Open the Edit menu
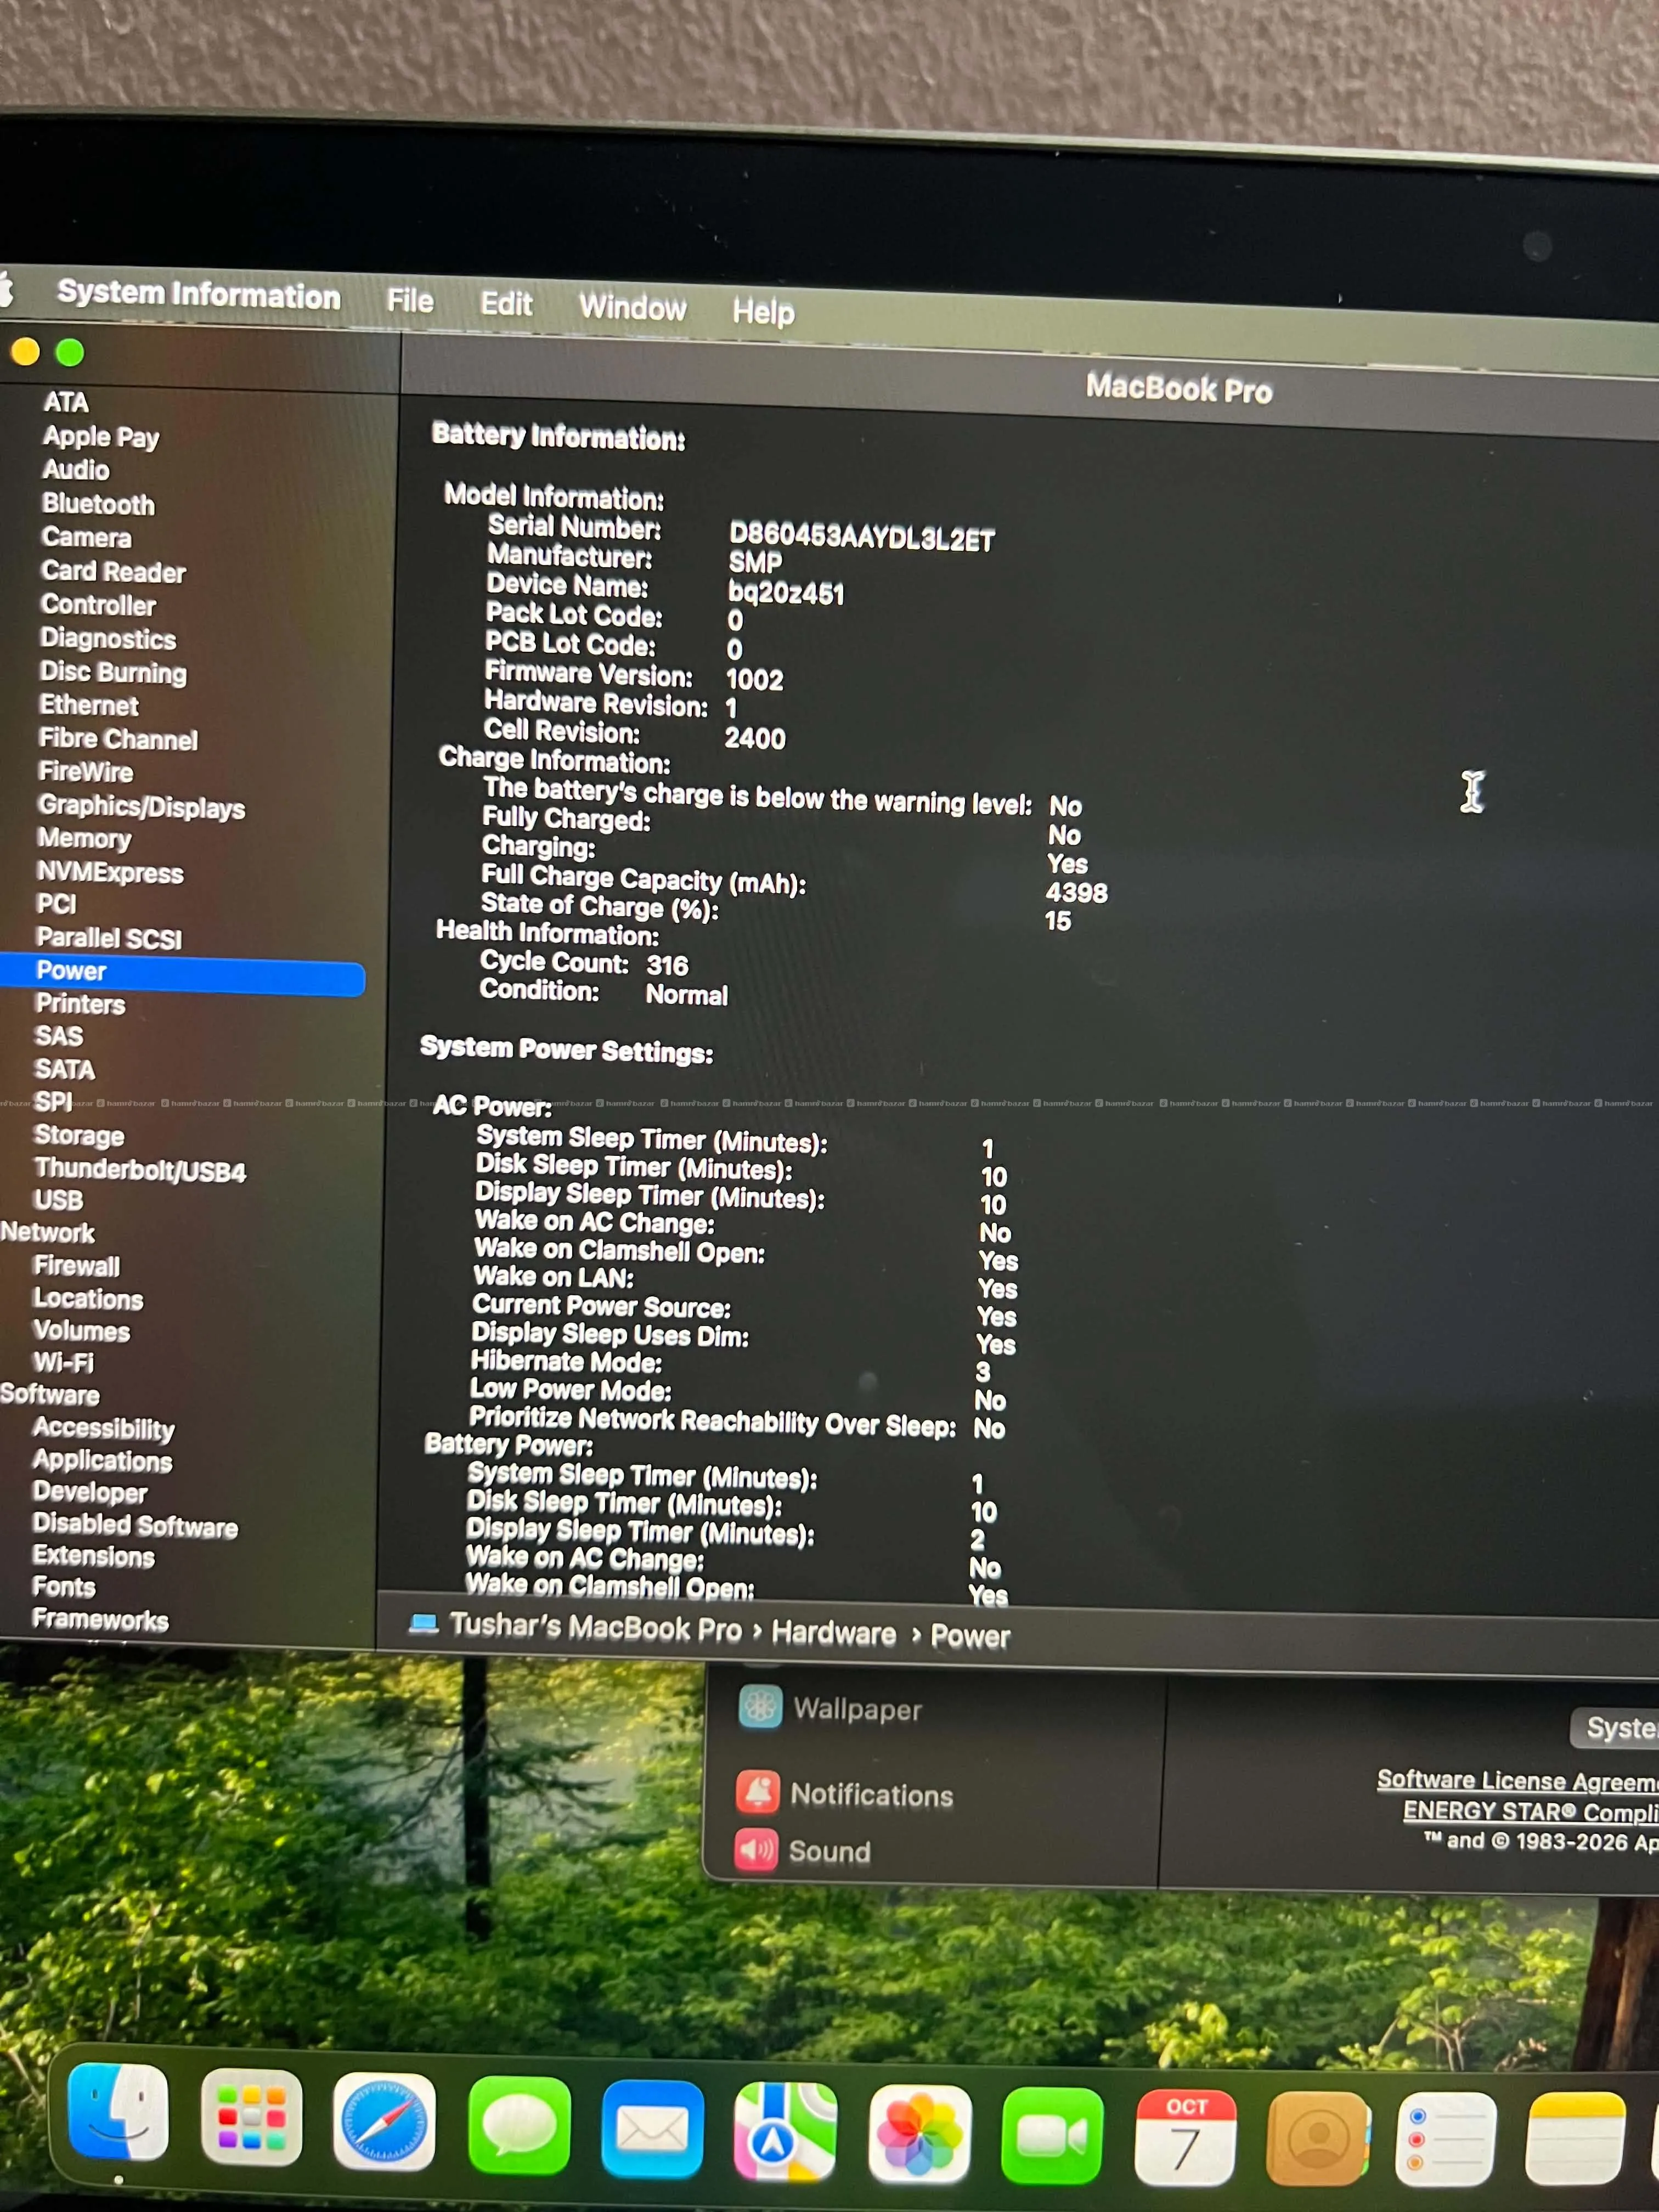 click(506, 304)
